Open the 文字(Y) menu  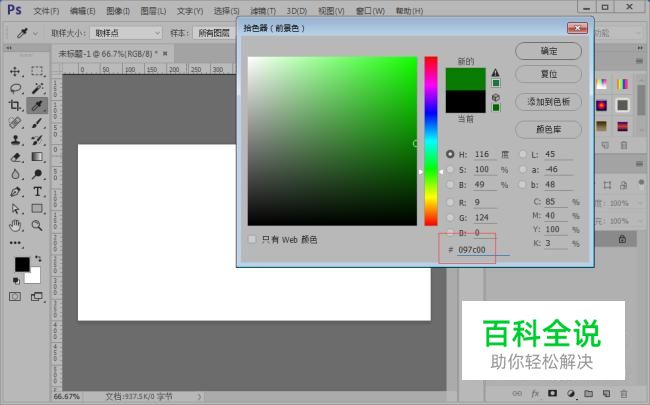pos(189,11)
